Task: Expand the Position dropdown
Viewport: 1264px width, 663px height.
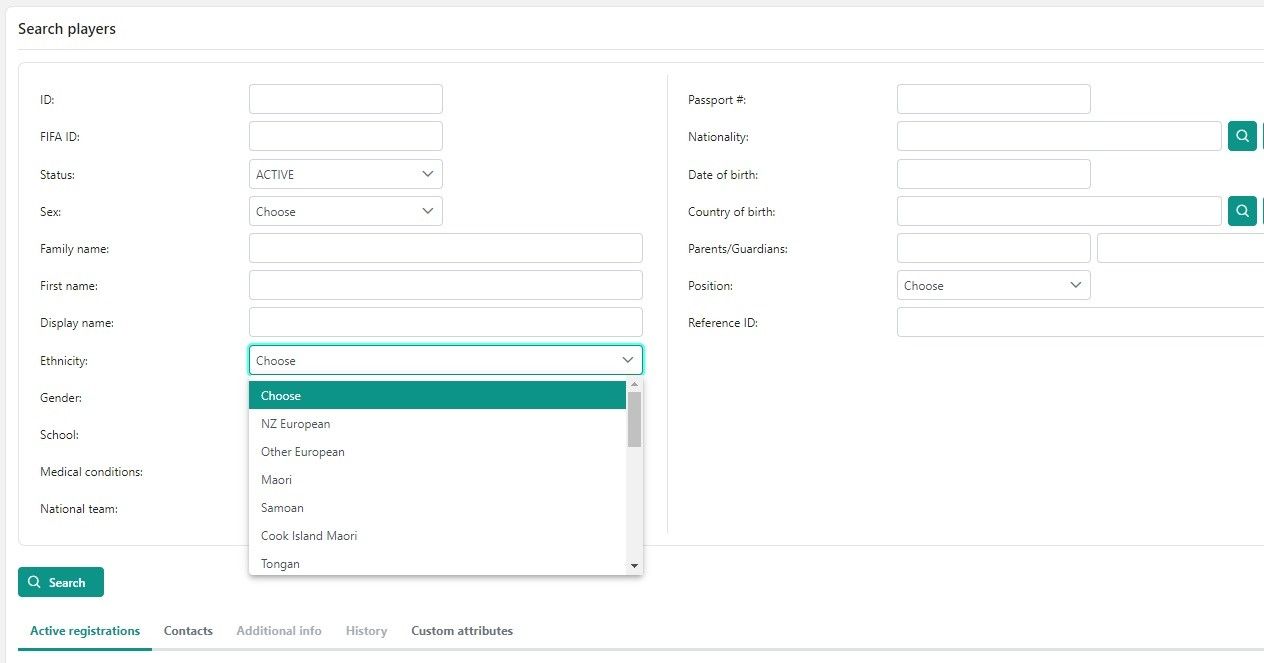Action: (x=993, y=285)
